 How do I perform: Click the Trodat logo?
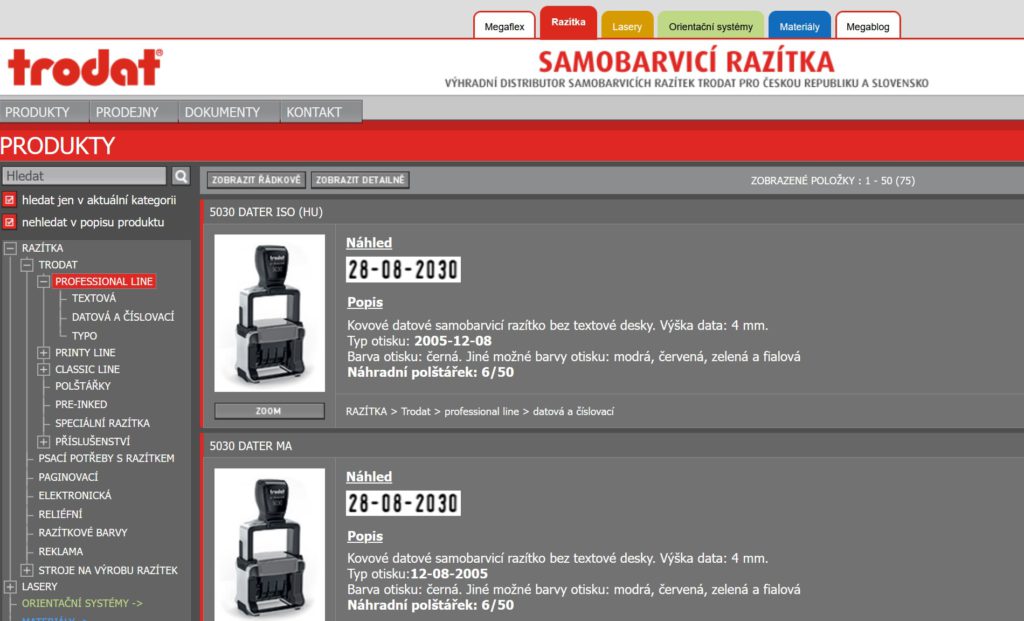pos(85,68)
